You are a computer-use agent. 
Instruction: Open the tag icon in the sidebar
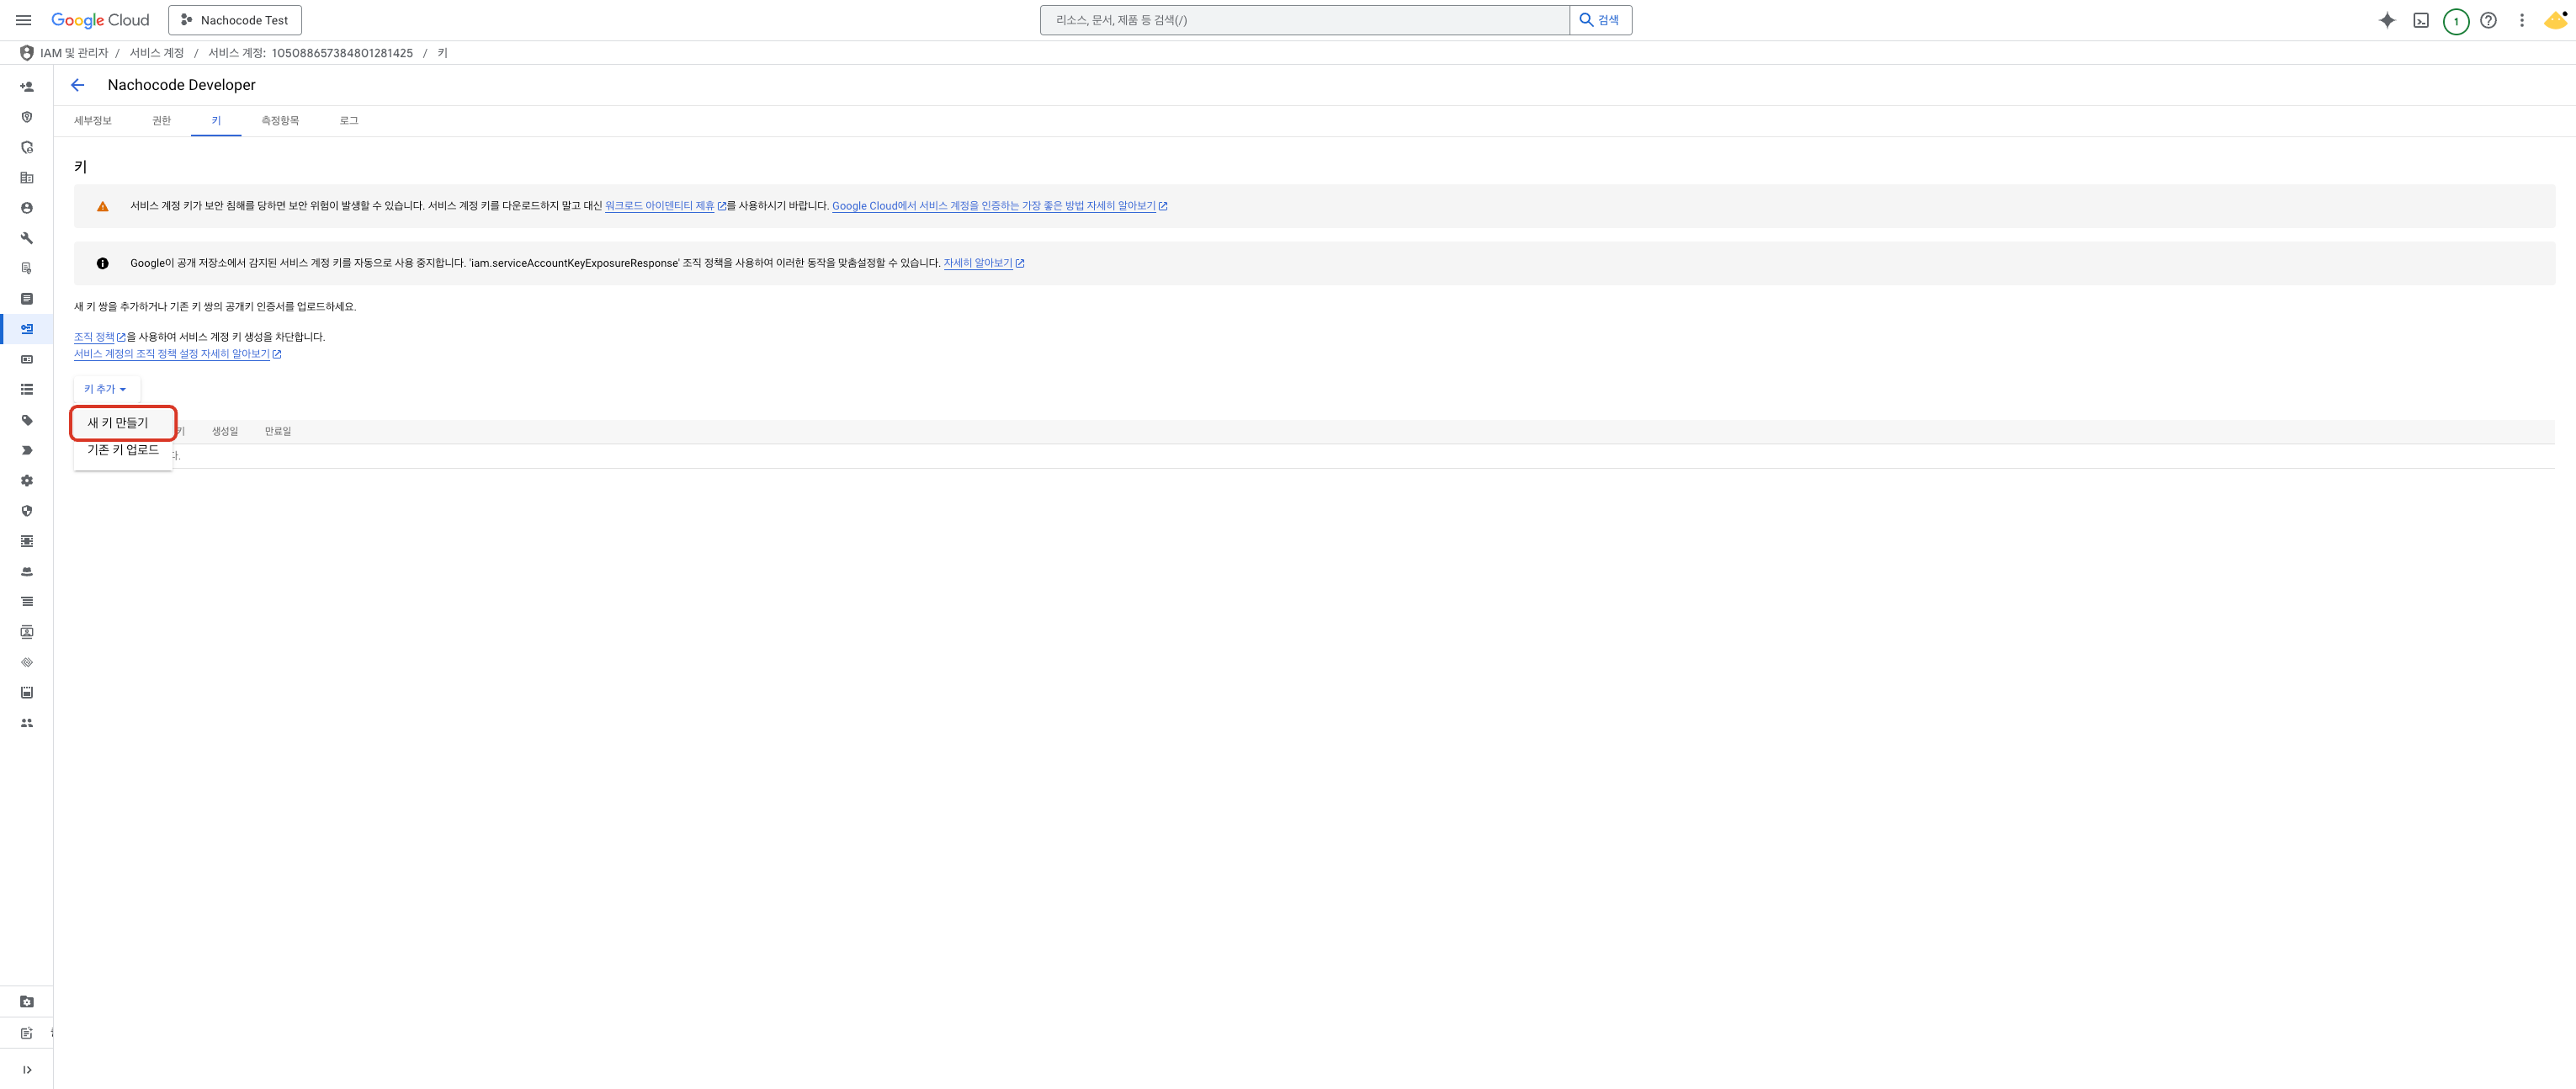pyautogui.click(x=27, y=420)
